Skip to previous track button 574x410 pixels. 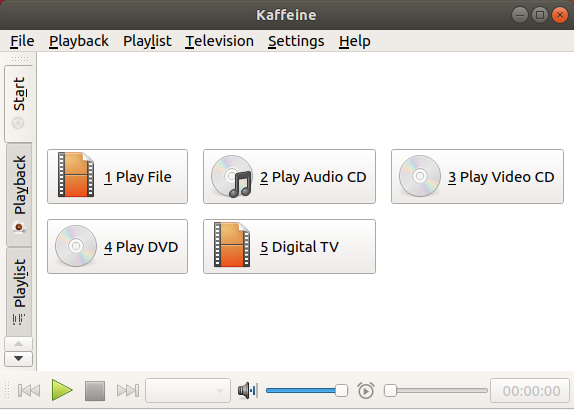[29, 391]
